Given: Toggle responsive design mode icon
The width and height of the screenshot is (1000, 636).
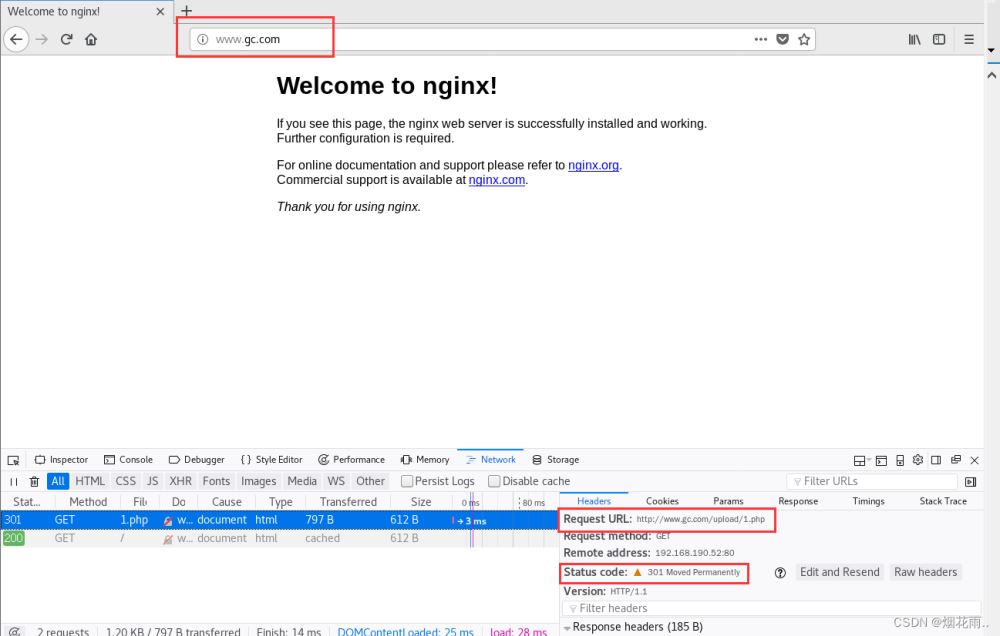Looking at the screenshot, I should point(900,461).
